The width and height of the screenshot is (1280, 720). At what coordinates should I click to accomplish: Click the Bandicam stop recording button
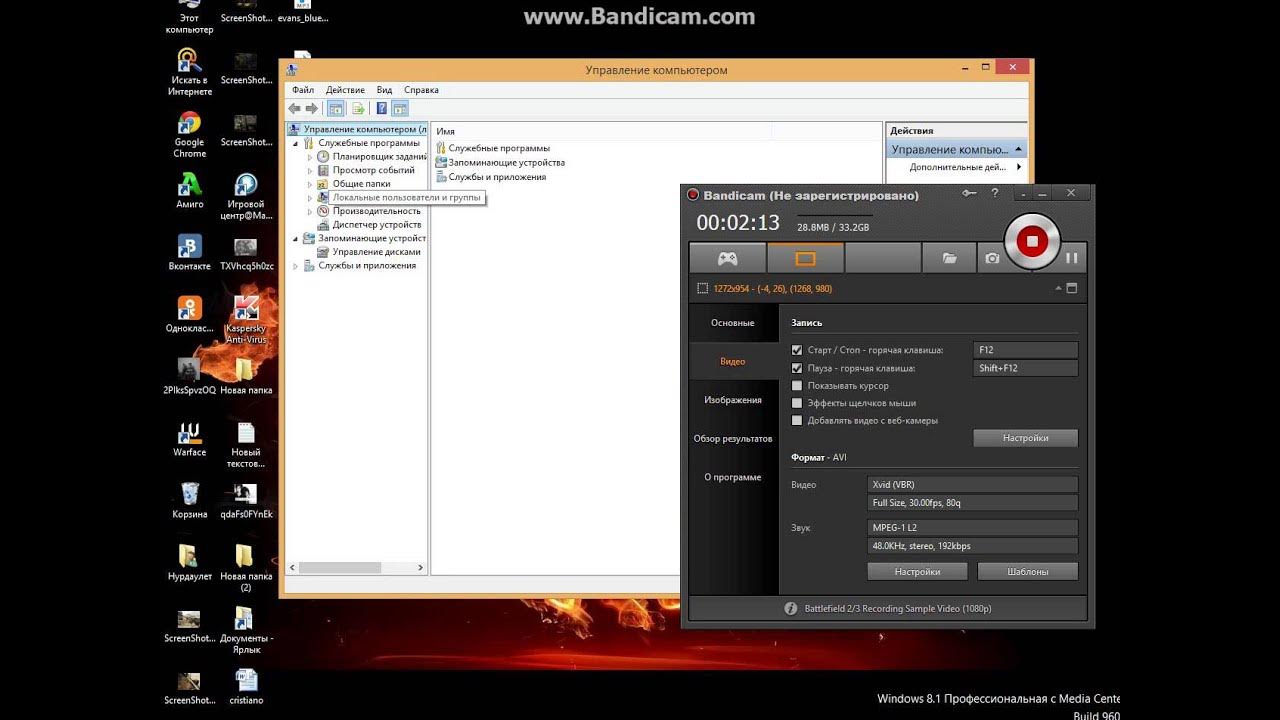1031,241
